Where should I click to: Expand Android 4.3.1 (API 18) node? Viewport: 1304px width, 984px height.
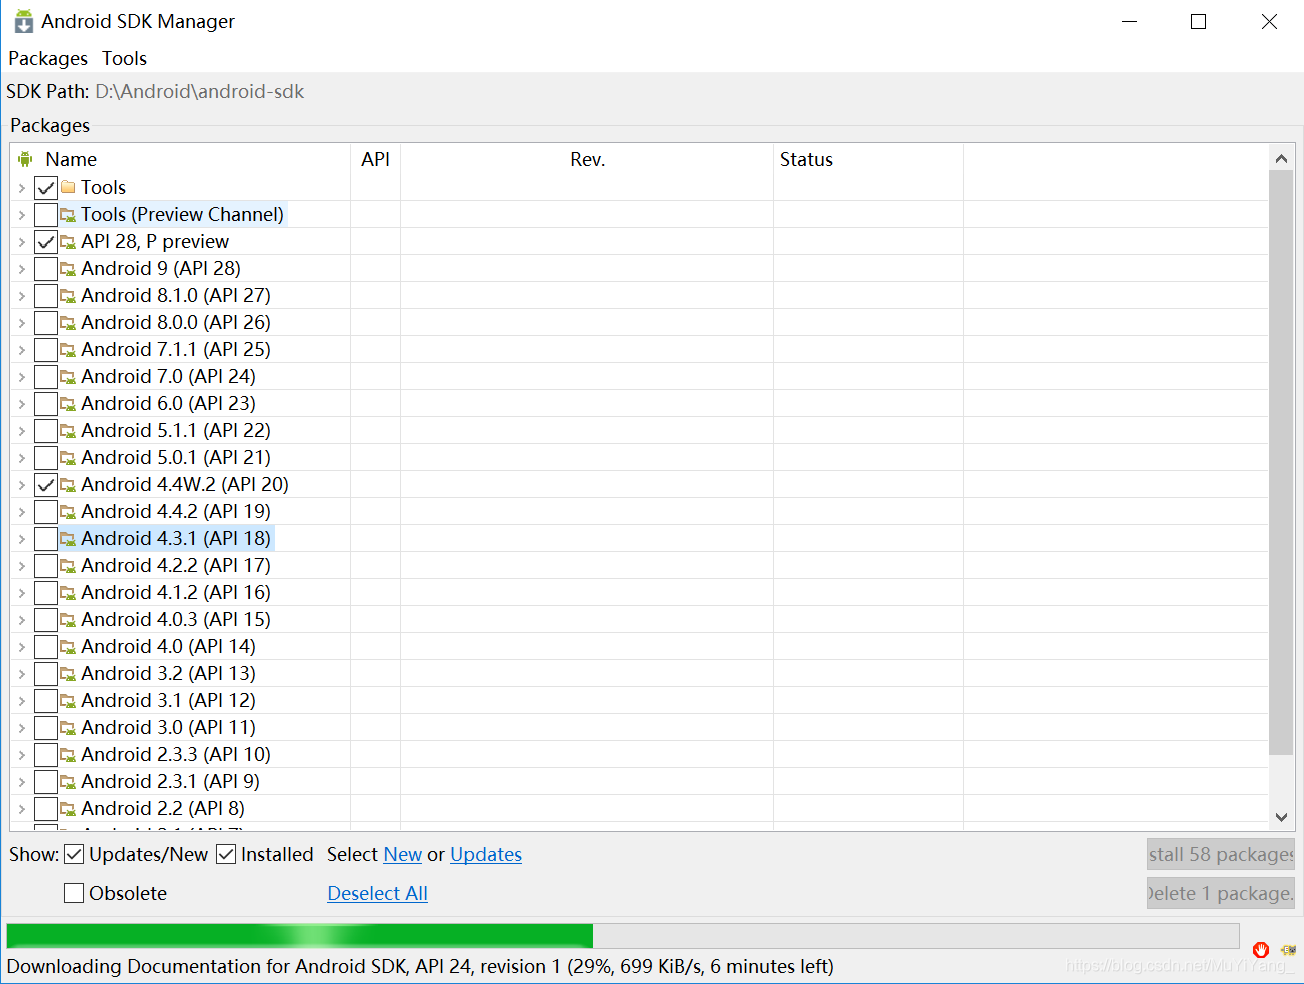pyautogui.click(x=21, y=538)
